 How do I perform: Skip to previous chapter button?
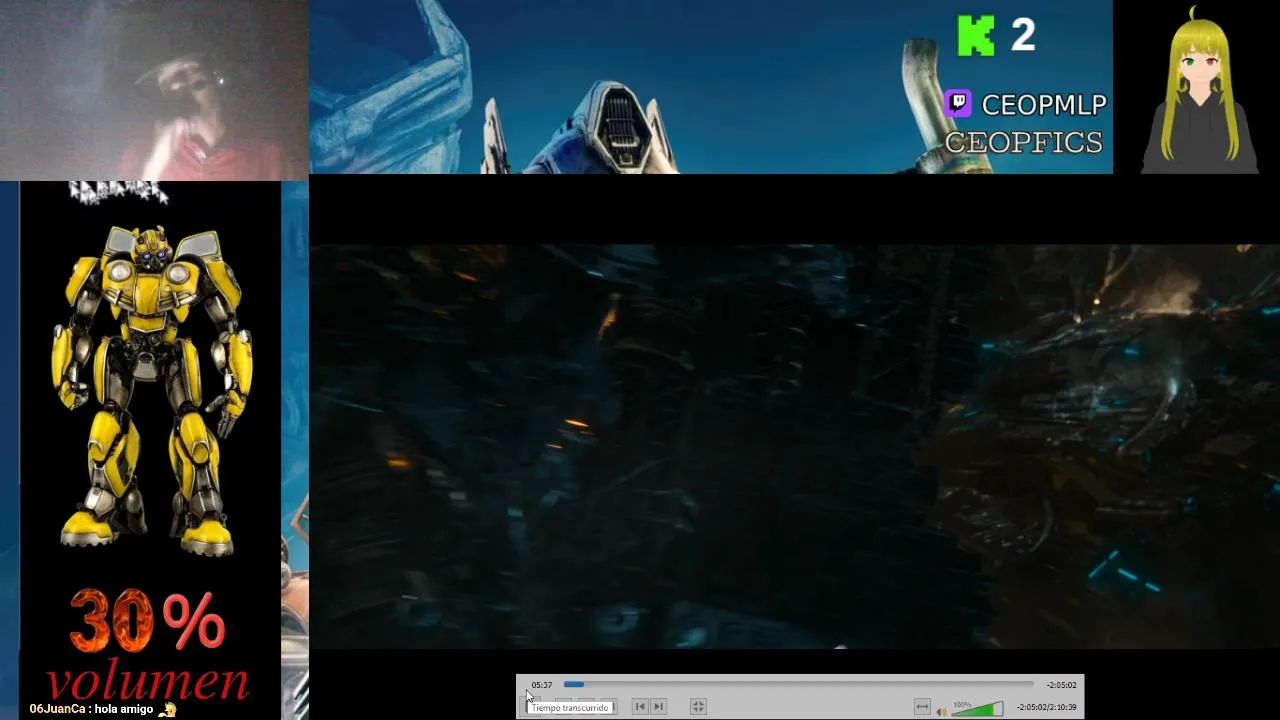(640, 706)
